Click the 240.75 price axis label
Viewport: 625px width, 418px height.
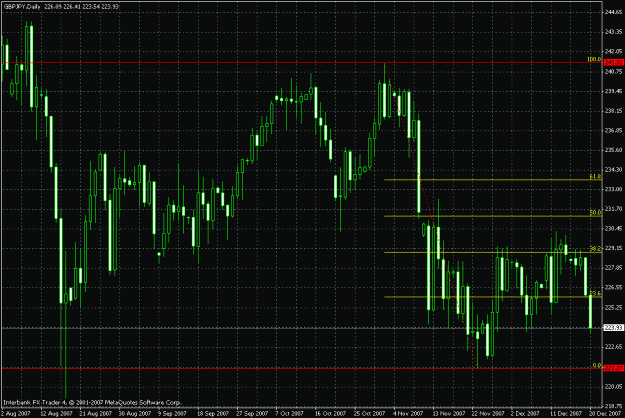(613, 72)
